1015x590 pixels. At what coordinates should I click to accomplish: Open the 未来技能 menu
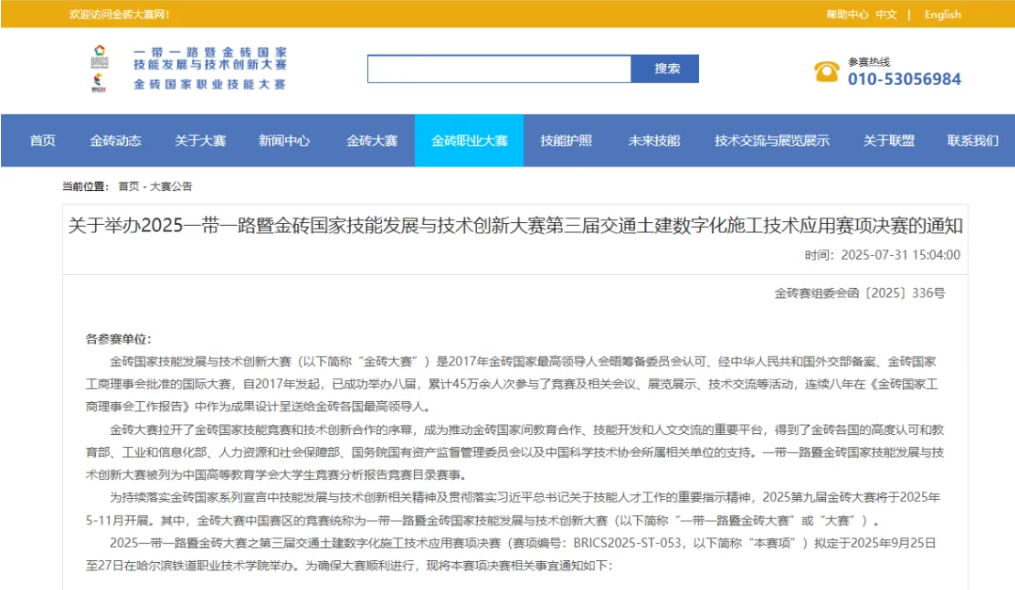653,140
